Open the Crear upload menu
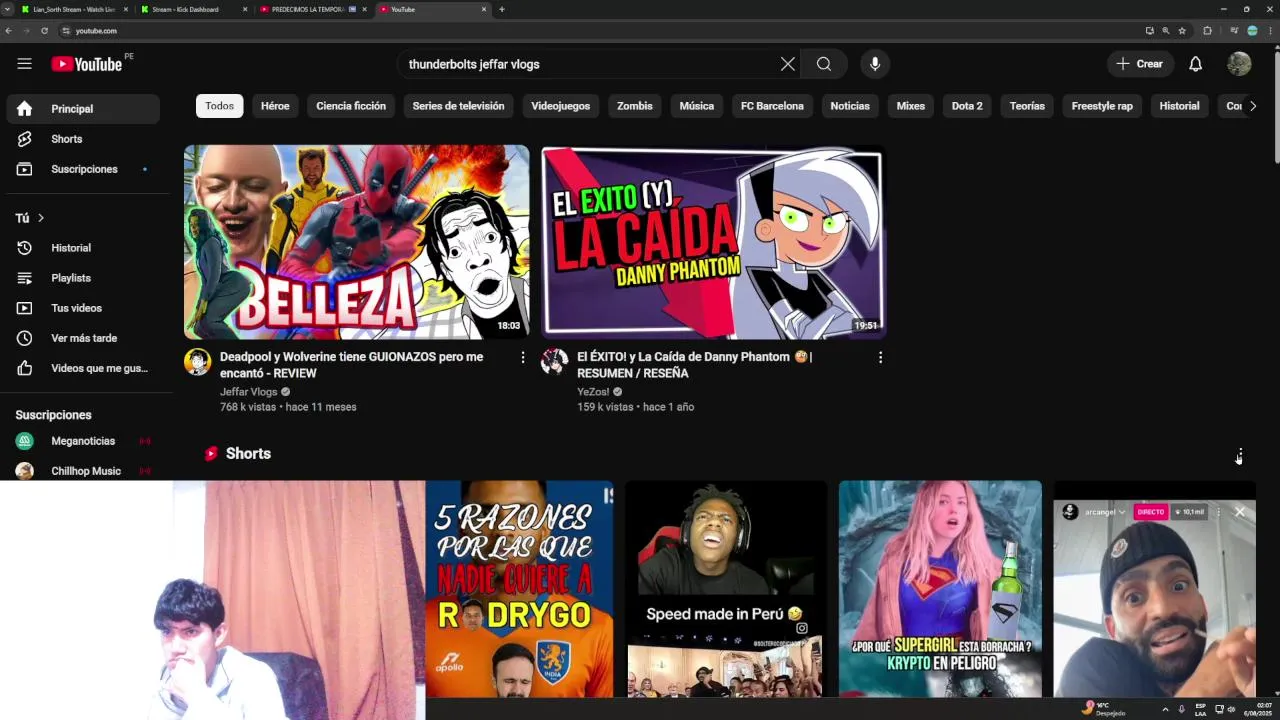1280x720 pixels. pos(1140,64)
